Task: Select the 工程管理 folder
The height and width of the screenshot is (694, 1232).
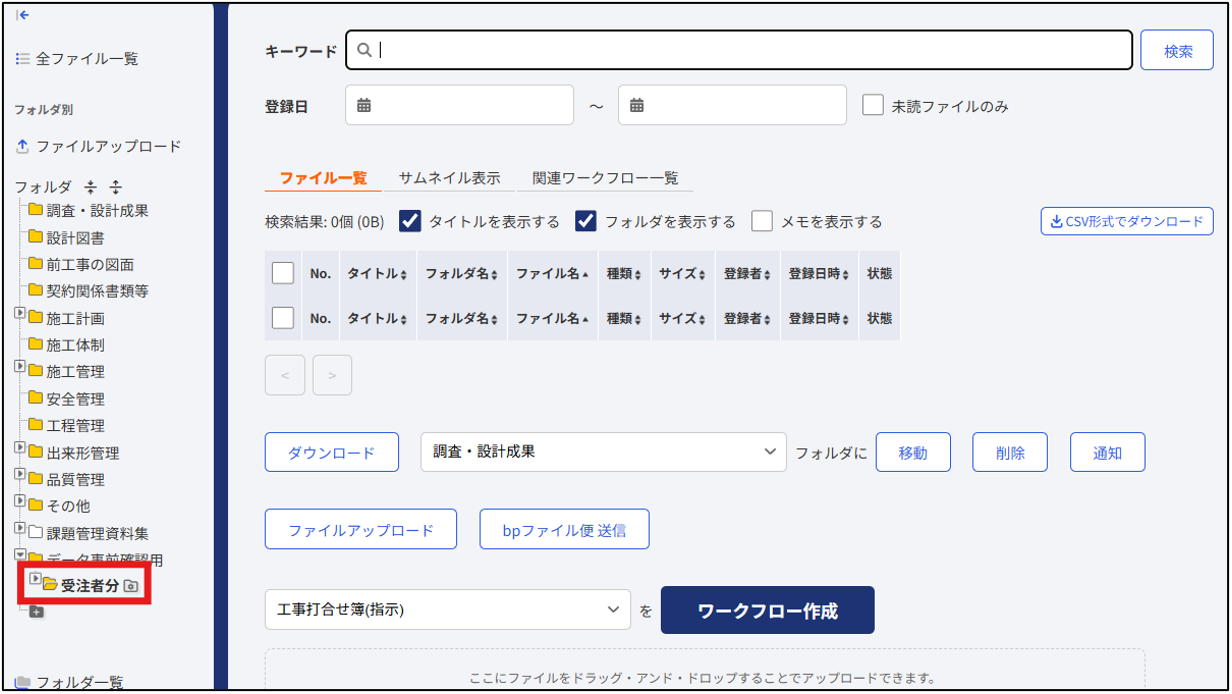Action: [x=66, y=425]
